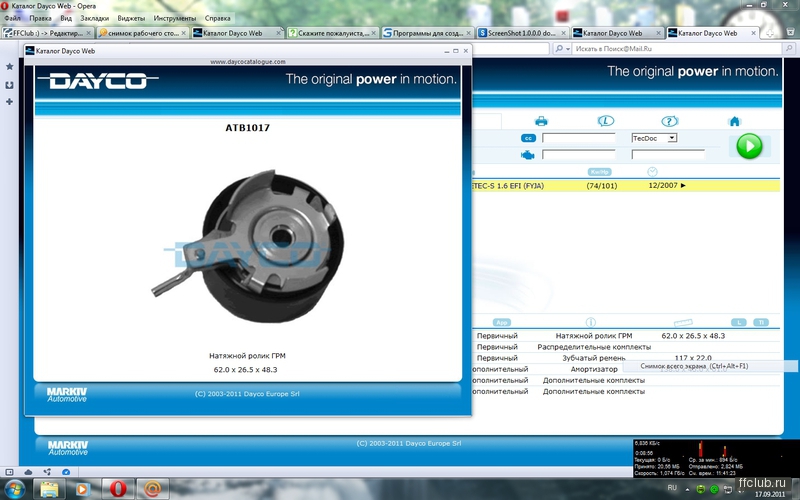Switch to Скажите пожалуйста tab

coord(333,33)
